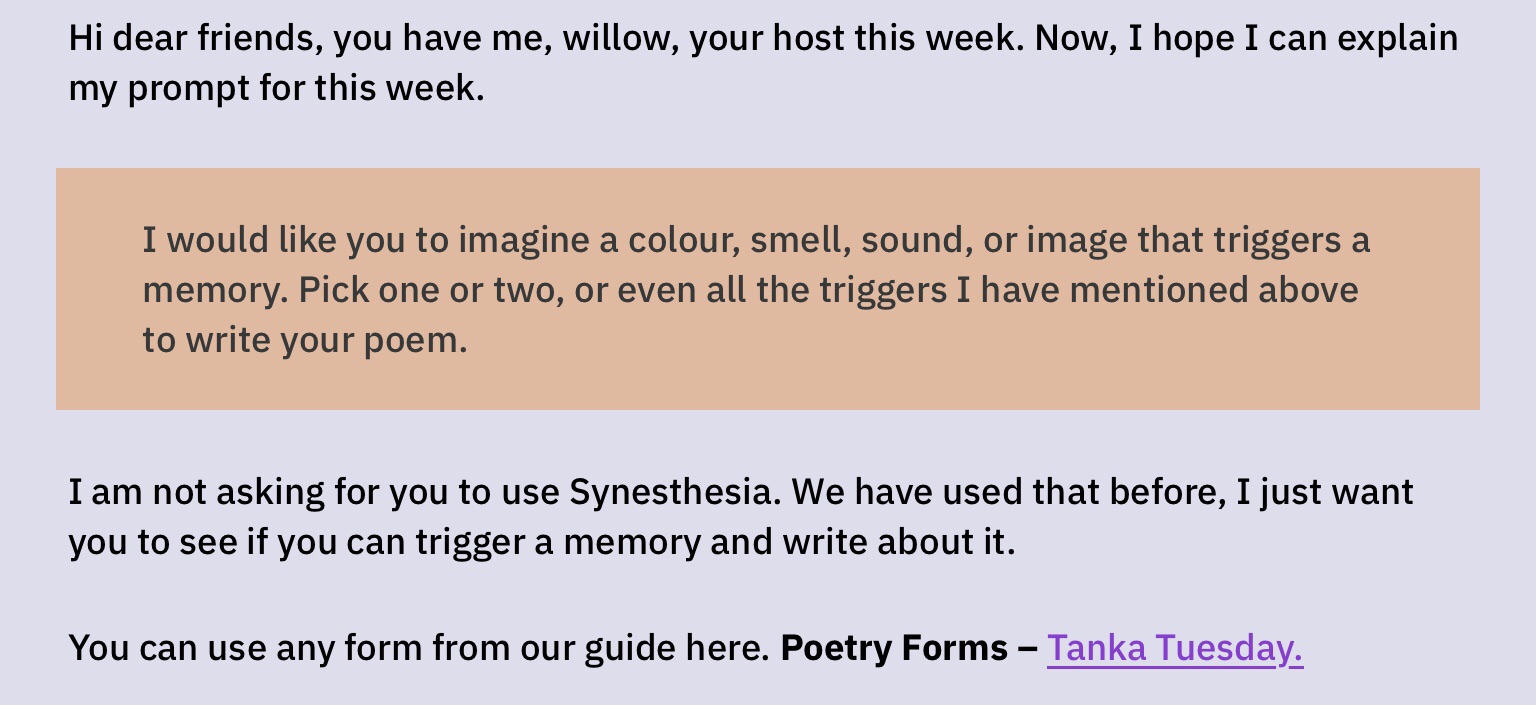Click the word 'smell' in the quote
Screen dimensions: 1536x705
[797, 240]
